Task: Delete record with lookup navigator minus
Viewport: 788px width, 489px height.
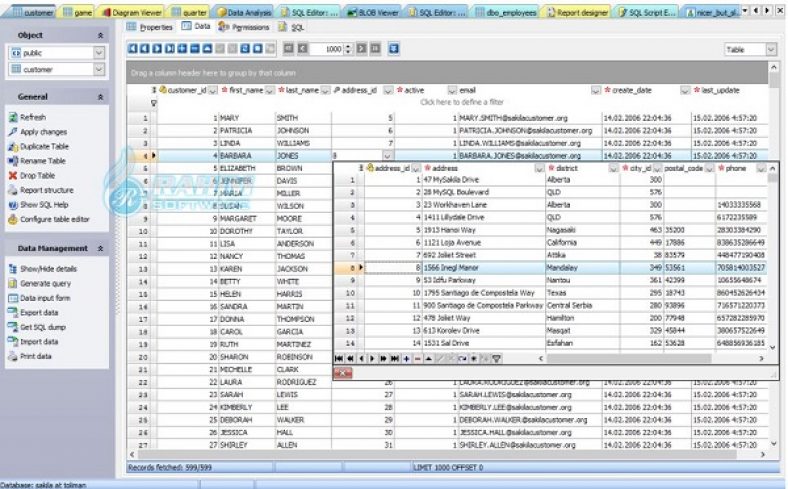Action: (x=418, y=359)
